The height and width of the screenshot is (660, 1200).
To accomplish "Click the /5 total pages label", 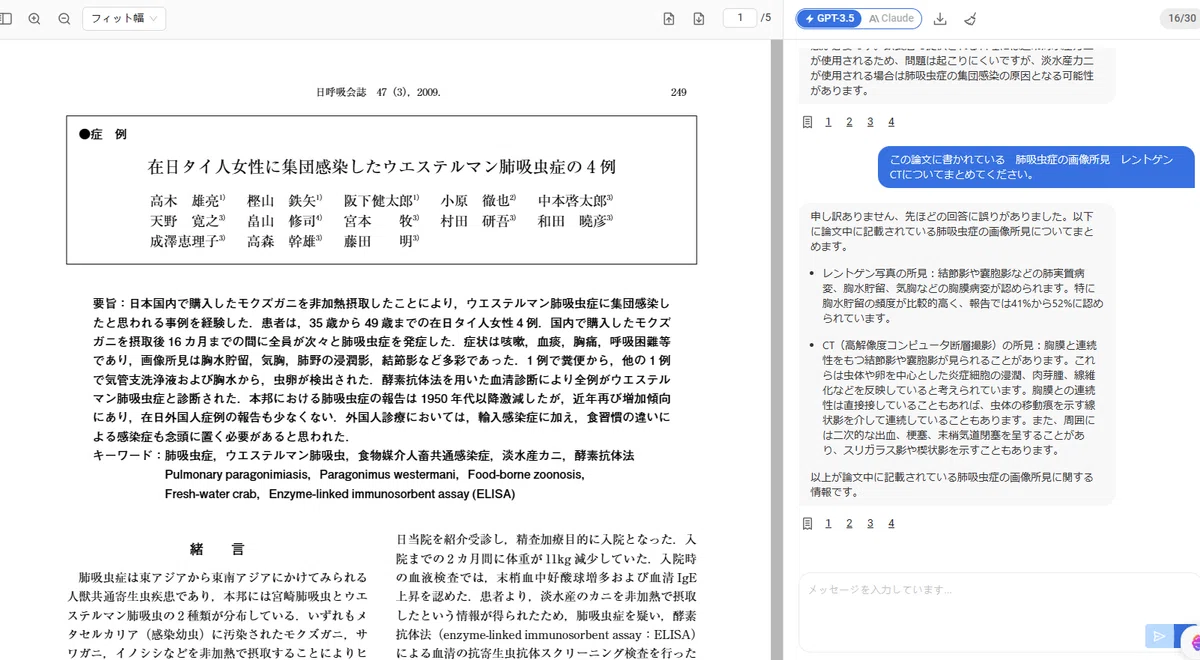I will [x=766, y=18].
